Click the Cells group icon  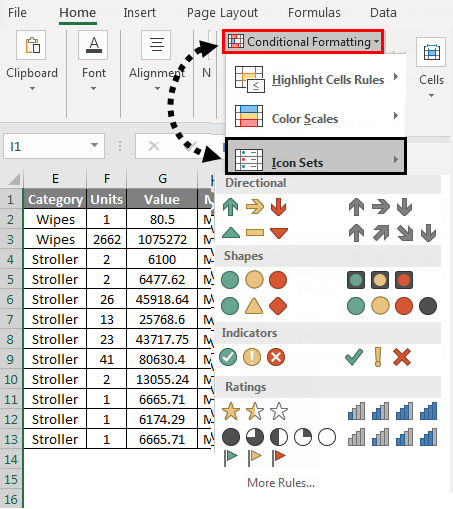coord(431,52)
